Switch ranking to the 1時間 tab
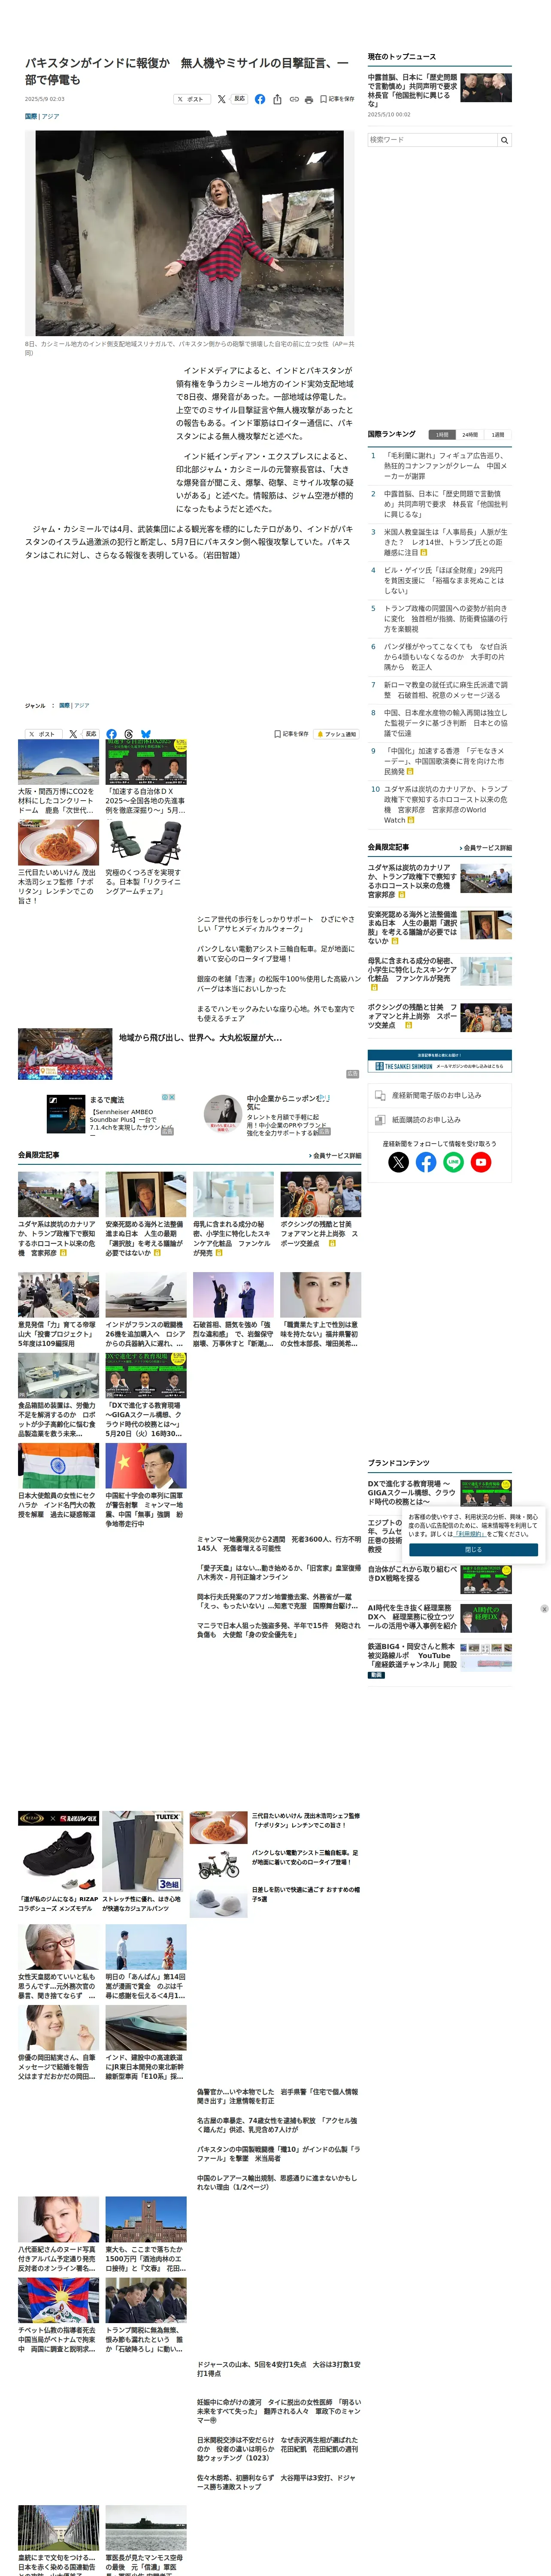The width and height of the screenshot is (551, 2576). (x=442, y=435)
